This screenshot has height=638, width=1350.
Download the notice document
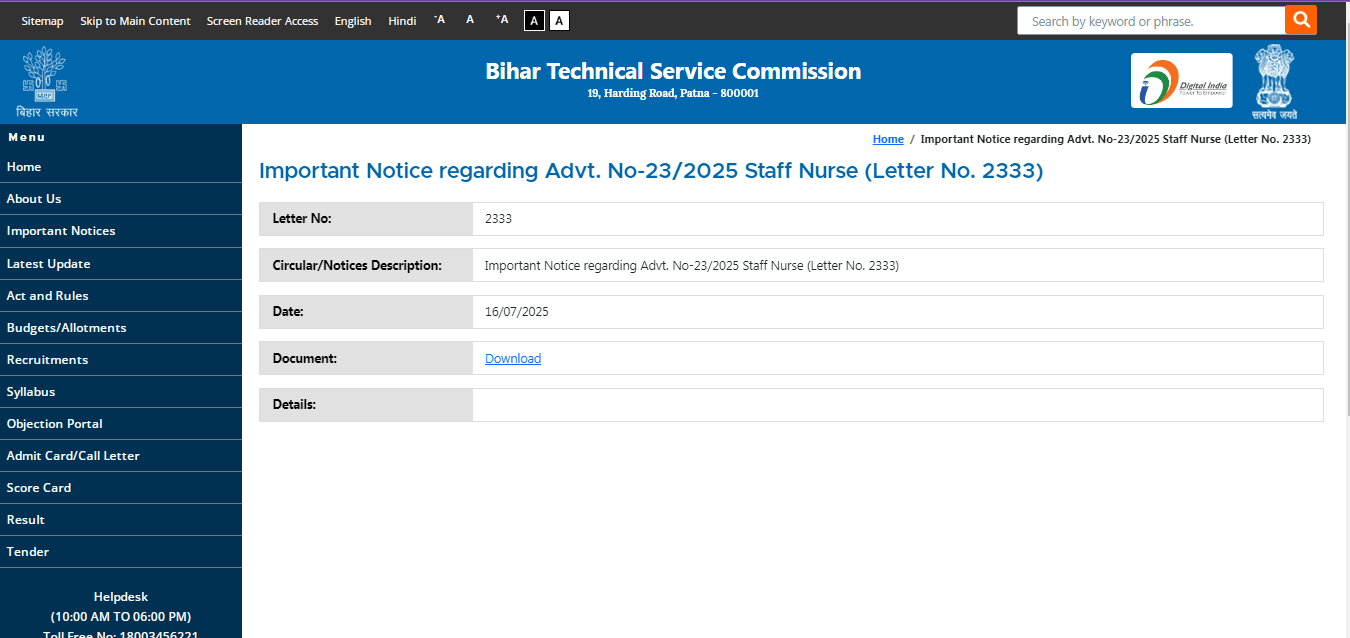[513, 359]
